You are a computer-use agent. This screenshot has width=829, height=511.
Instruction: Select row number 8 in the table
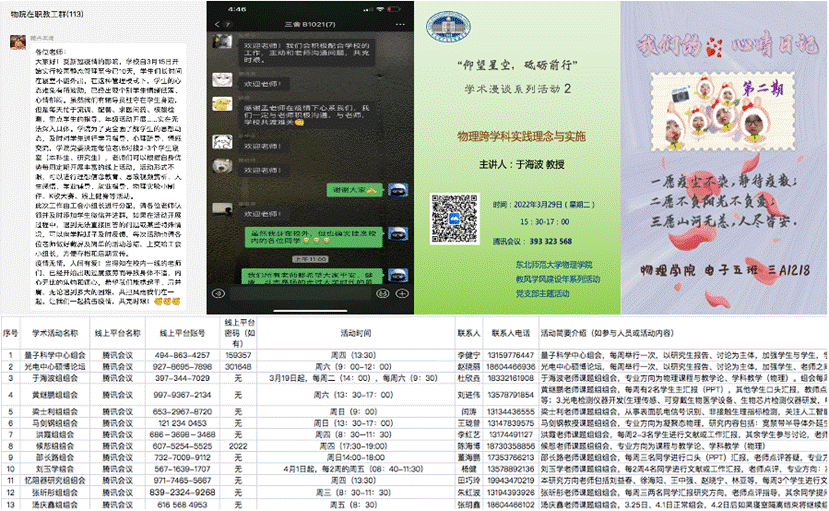(x=11, y=446)
